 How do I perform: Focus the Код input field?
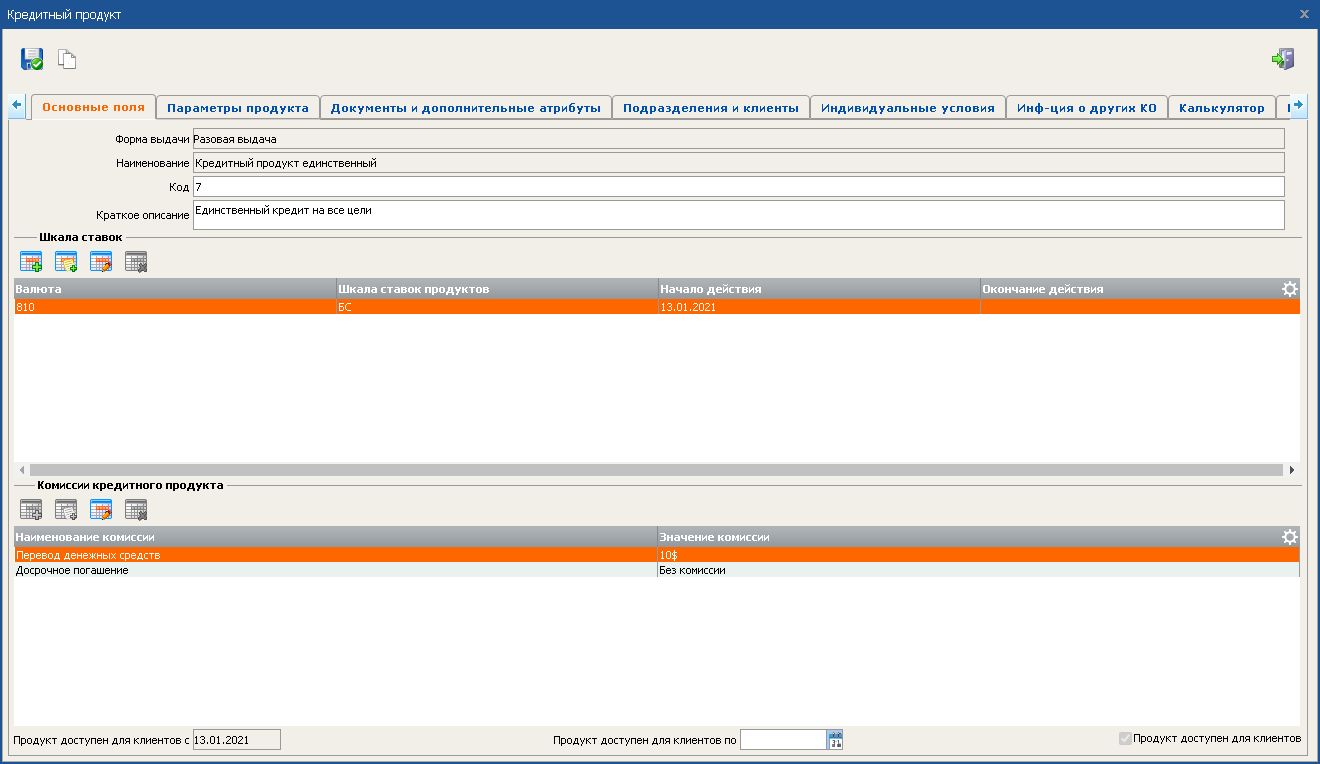(738, 187)
